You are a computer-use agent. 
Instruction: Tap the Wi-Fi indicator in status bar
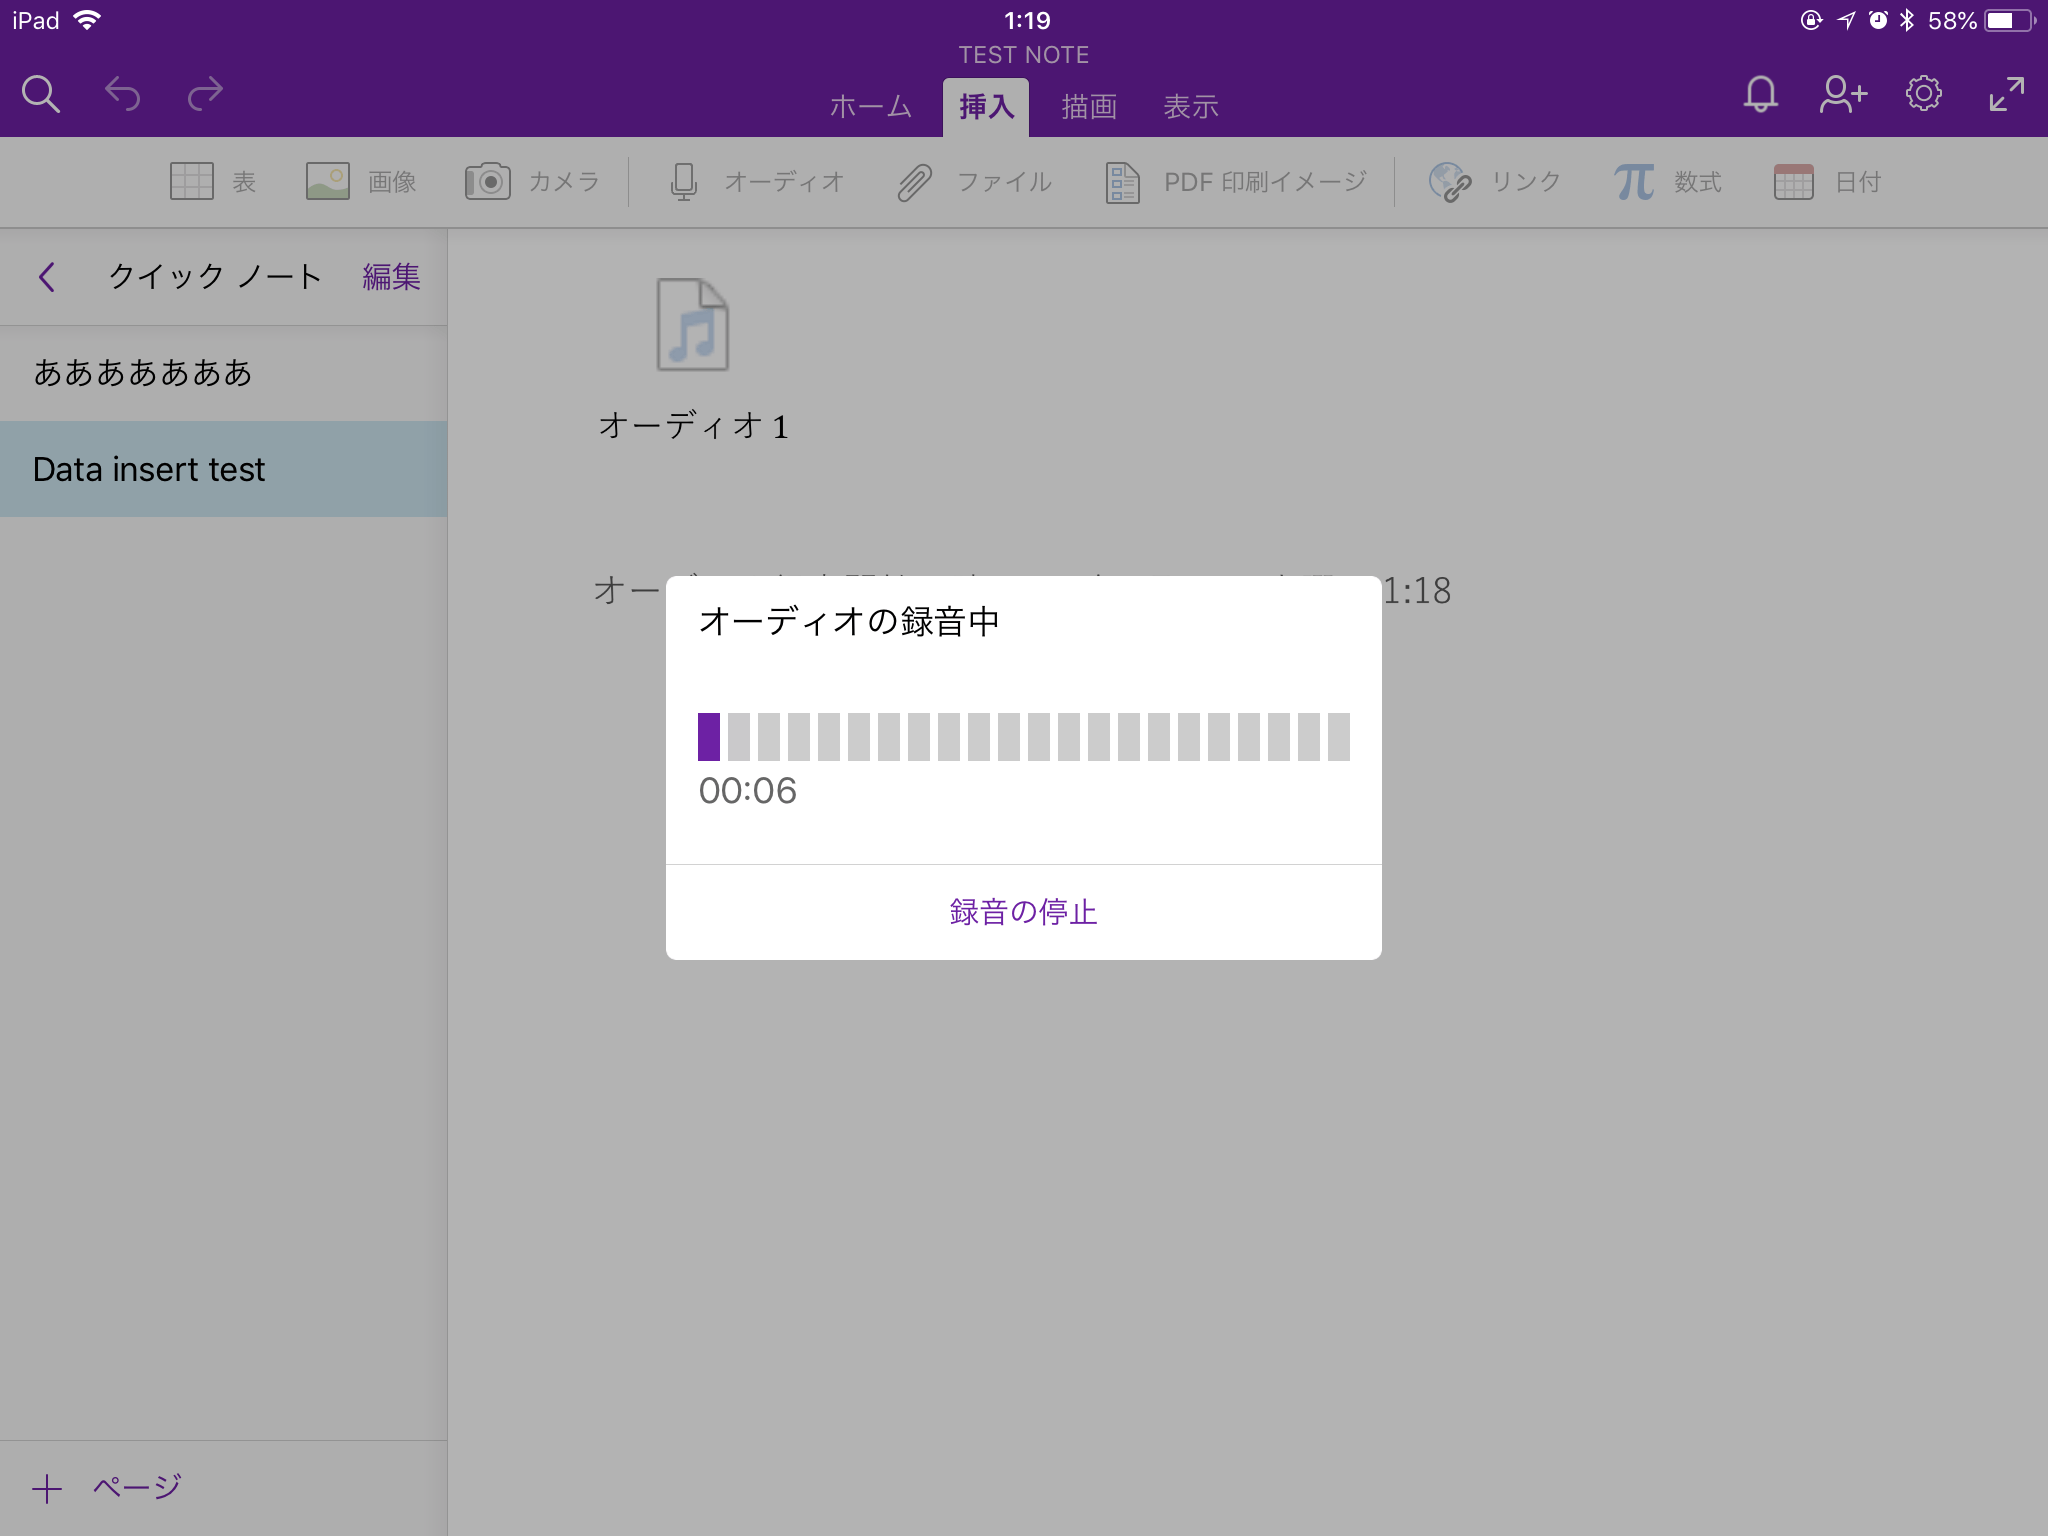(88, 20)
